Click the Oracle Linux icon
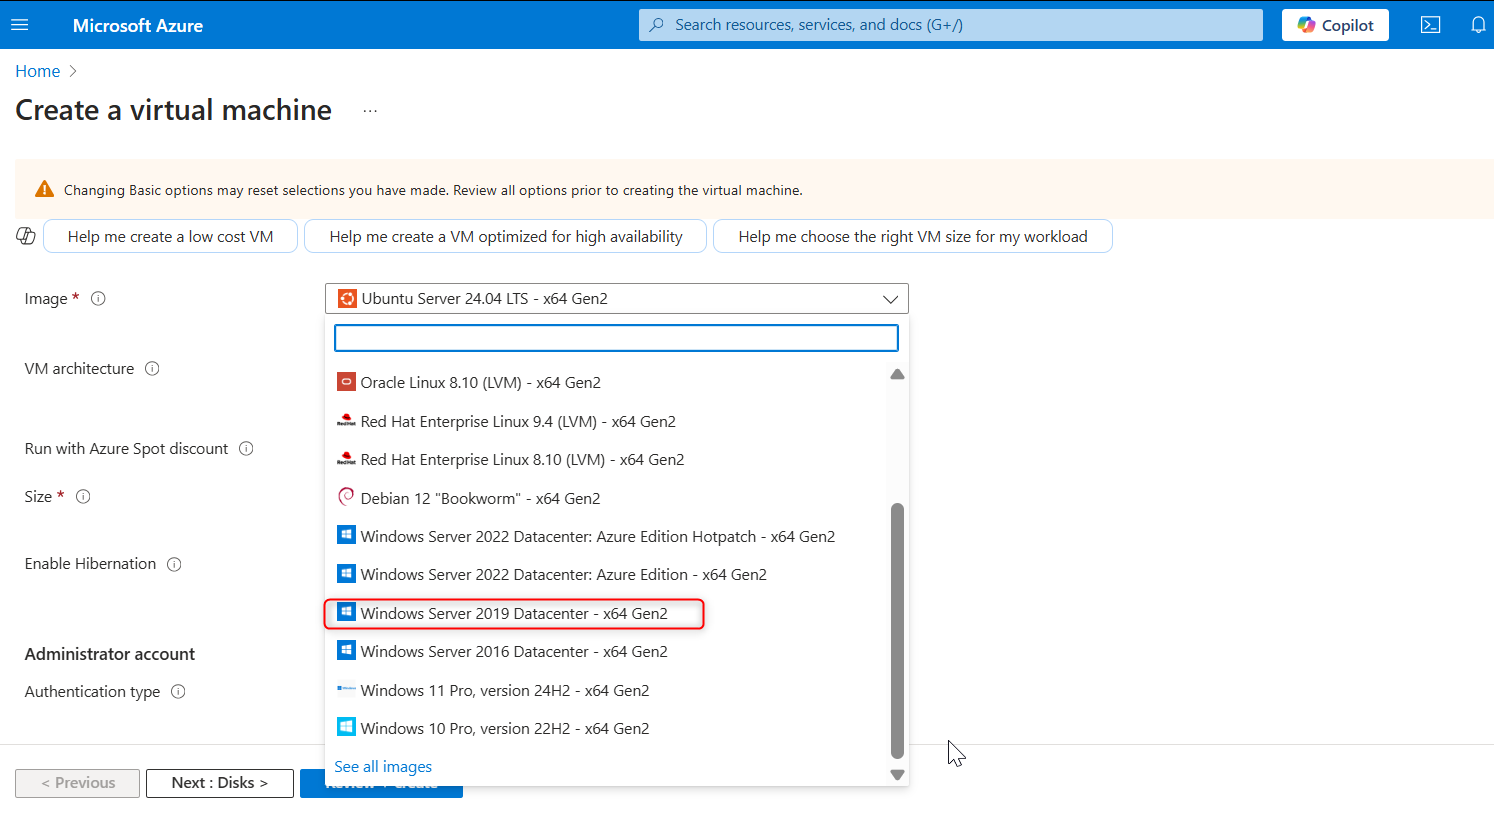Image resolution: width=1494 pixels, height=818 pixels. (x=346, y=382)
